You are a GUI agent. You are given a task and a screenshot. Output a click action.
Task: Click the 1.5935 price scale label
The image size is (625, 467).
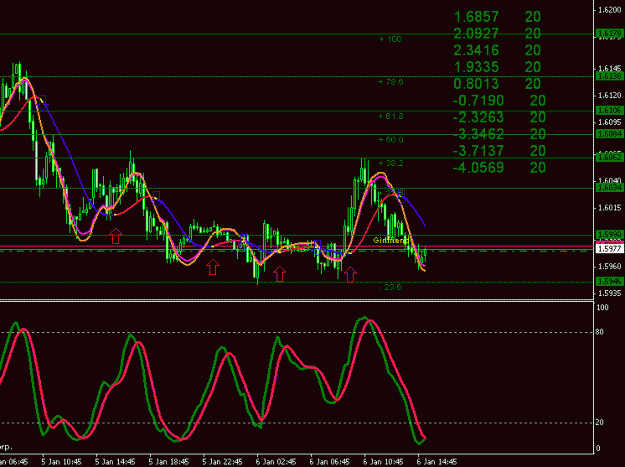point(609,293)
